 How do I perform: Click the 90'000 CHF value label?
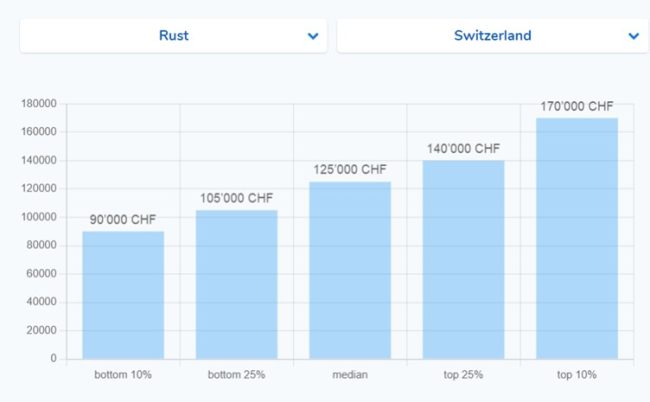[123, 219]
